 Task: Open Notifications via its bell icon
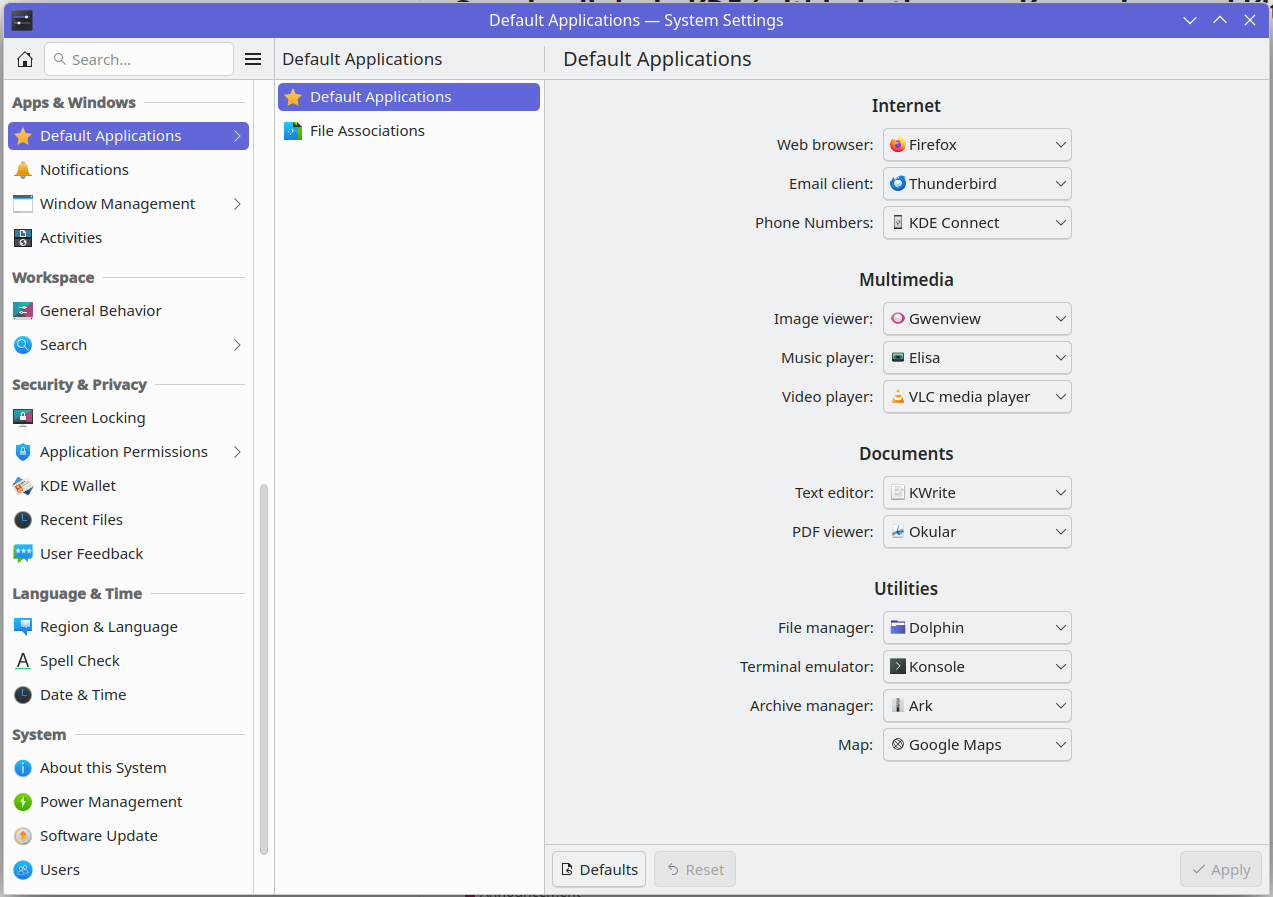click(23, 170)
